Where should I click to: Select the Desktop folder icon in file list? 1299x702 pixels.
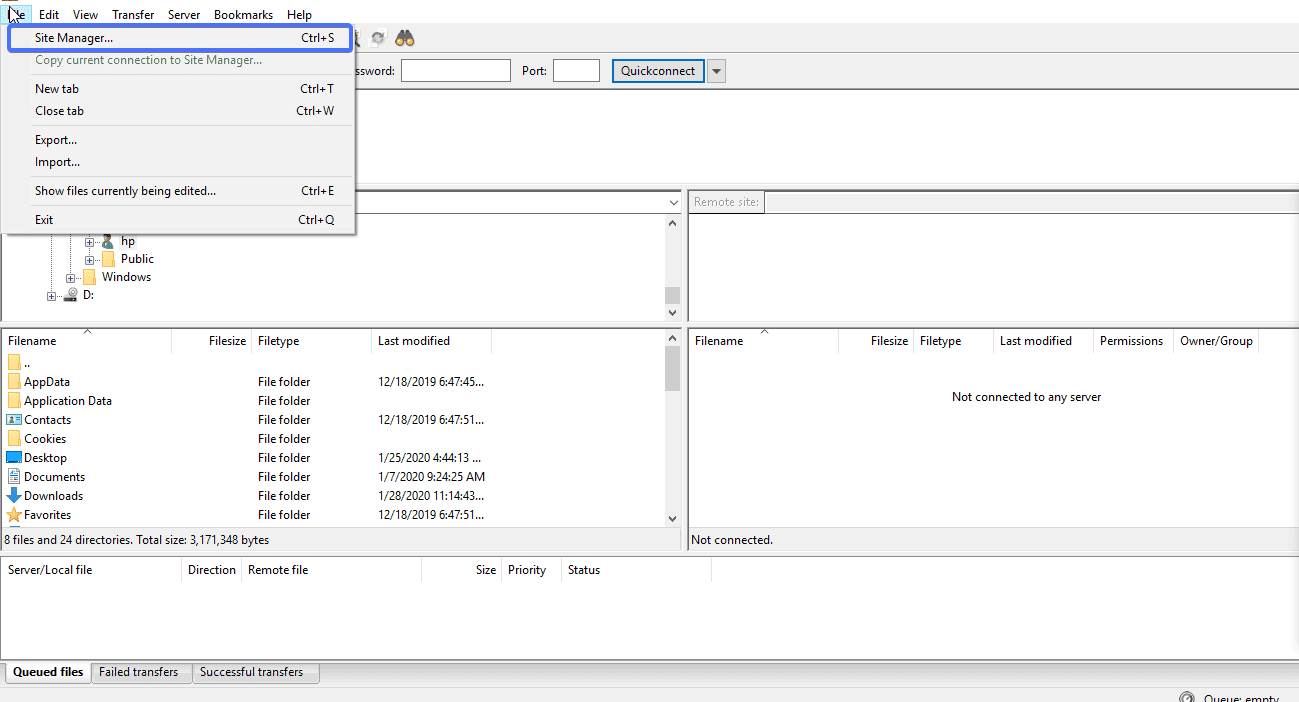pos(14,458)
